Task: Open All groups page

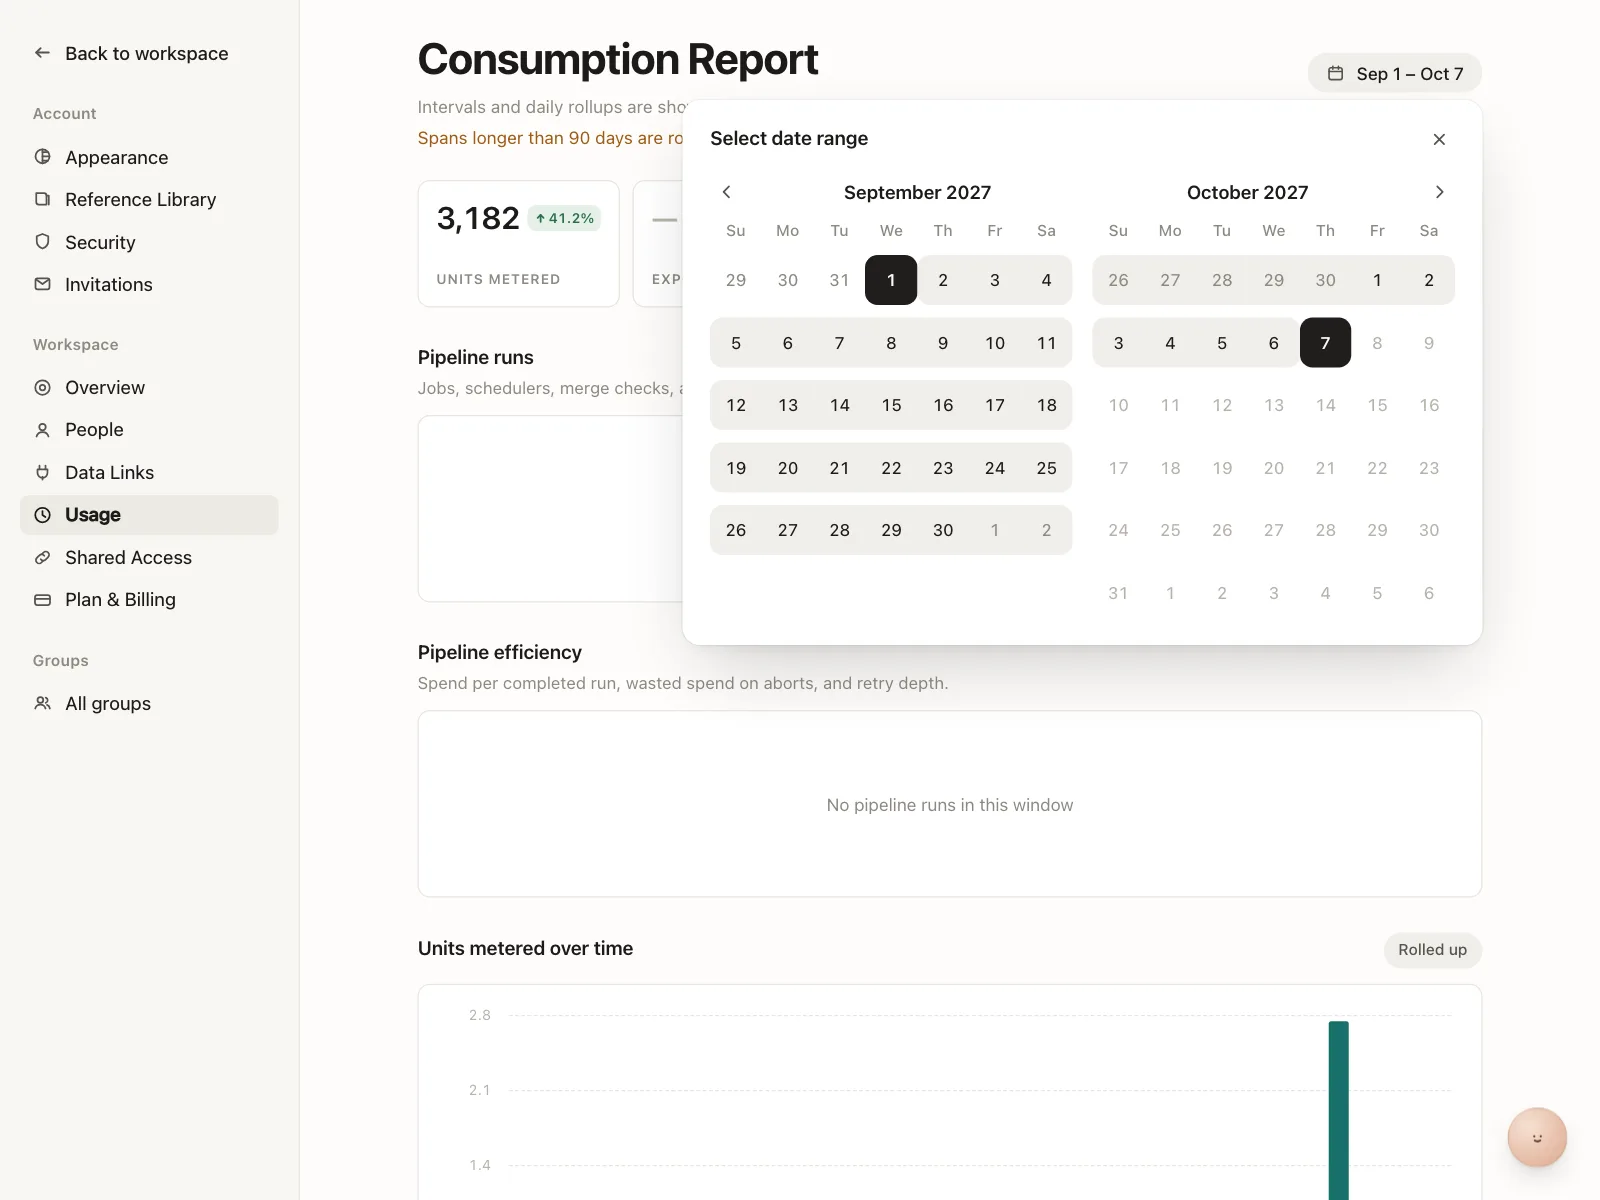Action: tap(150, 703)
